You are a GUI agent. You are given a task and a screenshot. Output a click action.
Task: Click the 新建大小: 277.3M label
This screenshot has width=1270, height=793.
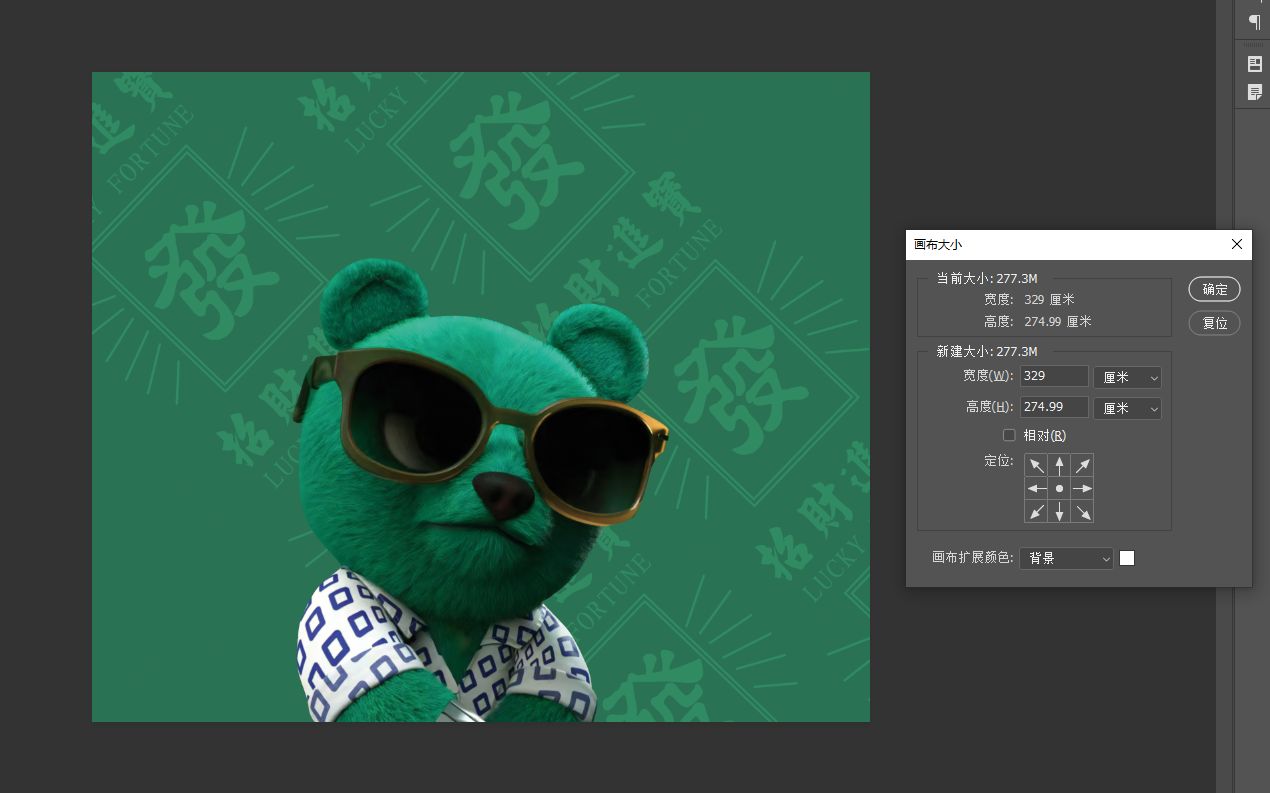[987, 351]
